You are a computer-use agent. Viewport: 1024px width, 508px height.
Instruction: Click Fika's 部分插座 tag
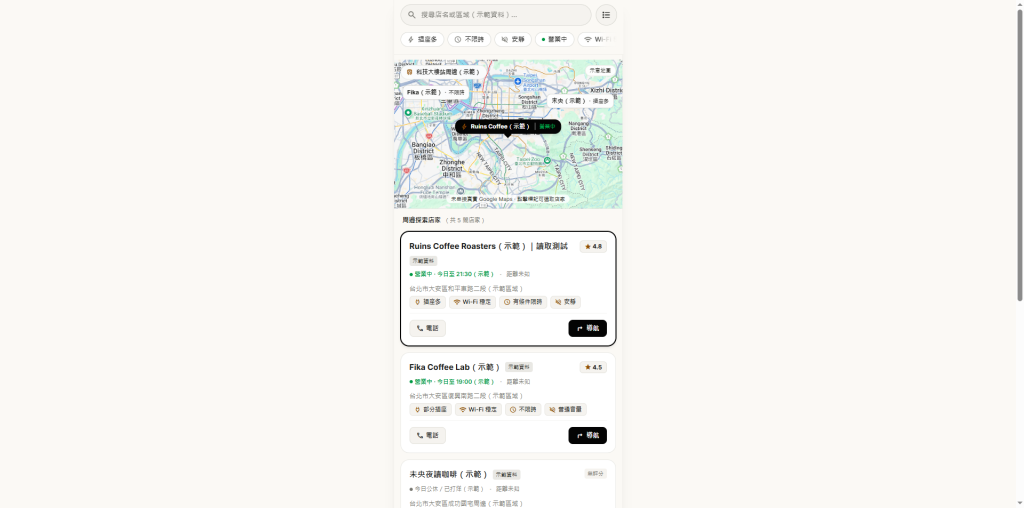point(430,409)
